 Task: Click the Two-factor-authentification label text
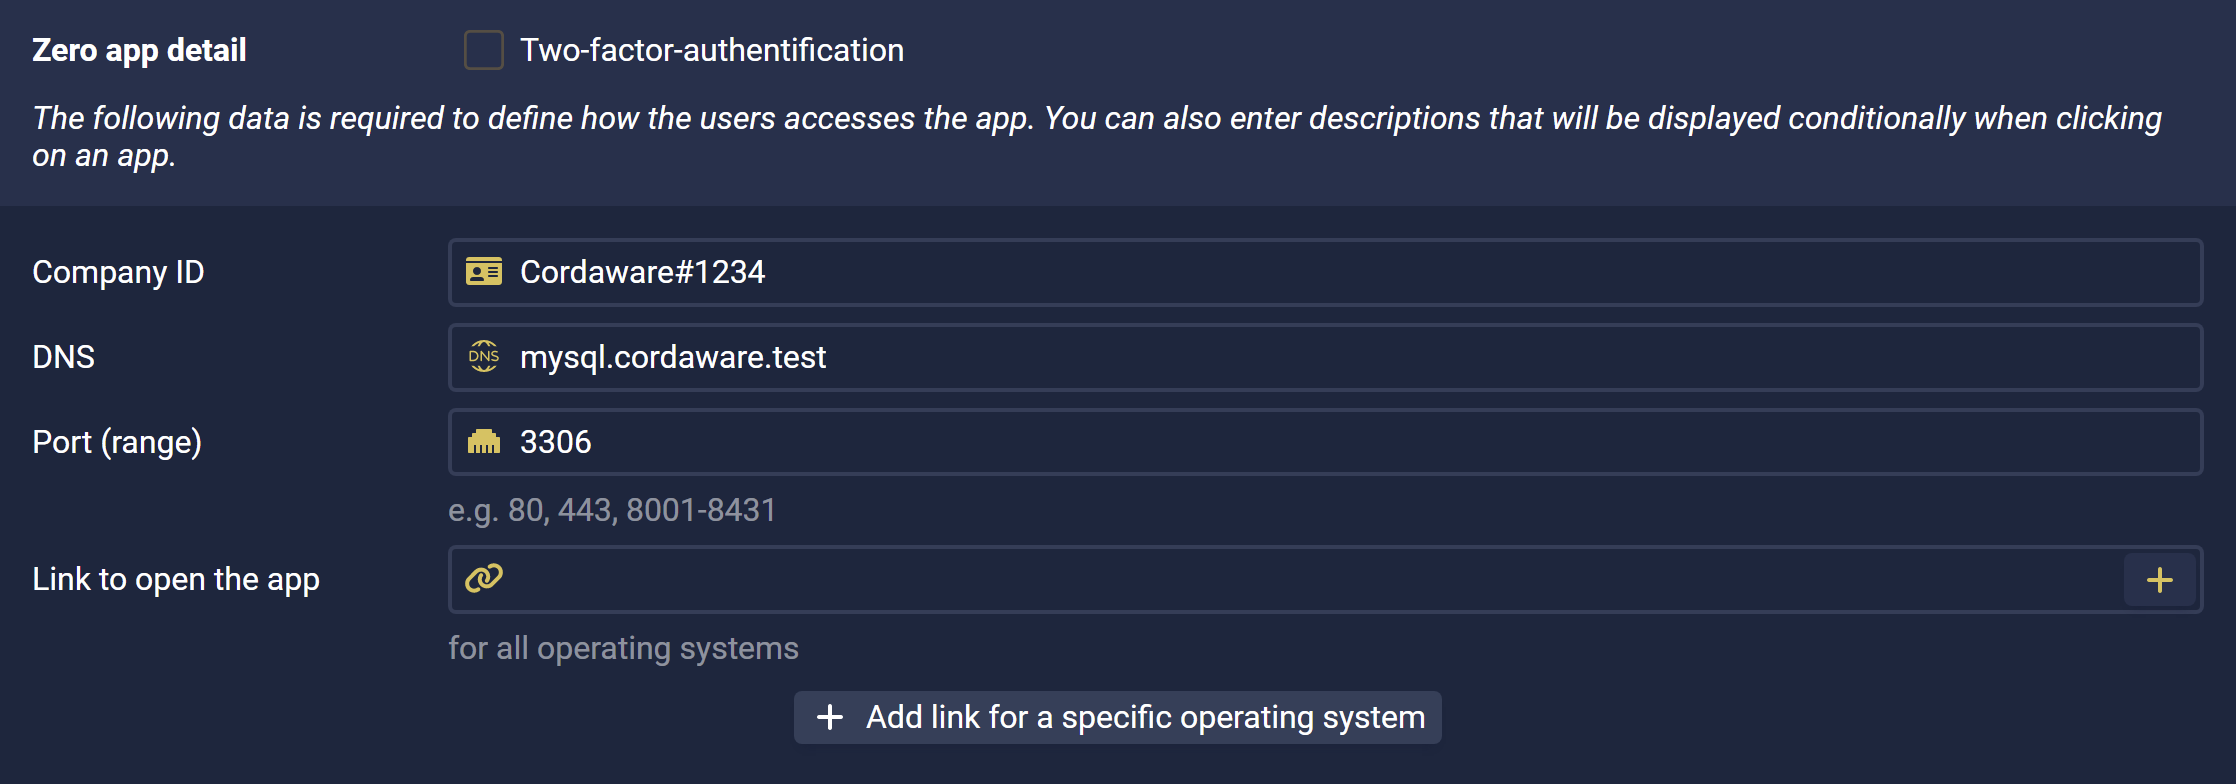(x=712, y=50)
